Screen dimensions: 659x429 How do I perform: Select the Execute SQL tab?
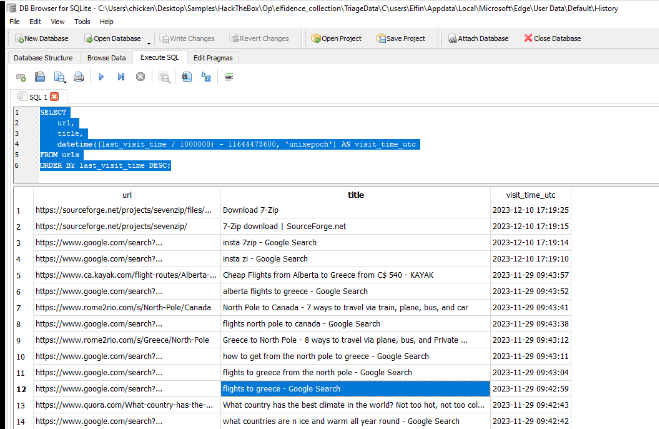159,58
